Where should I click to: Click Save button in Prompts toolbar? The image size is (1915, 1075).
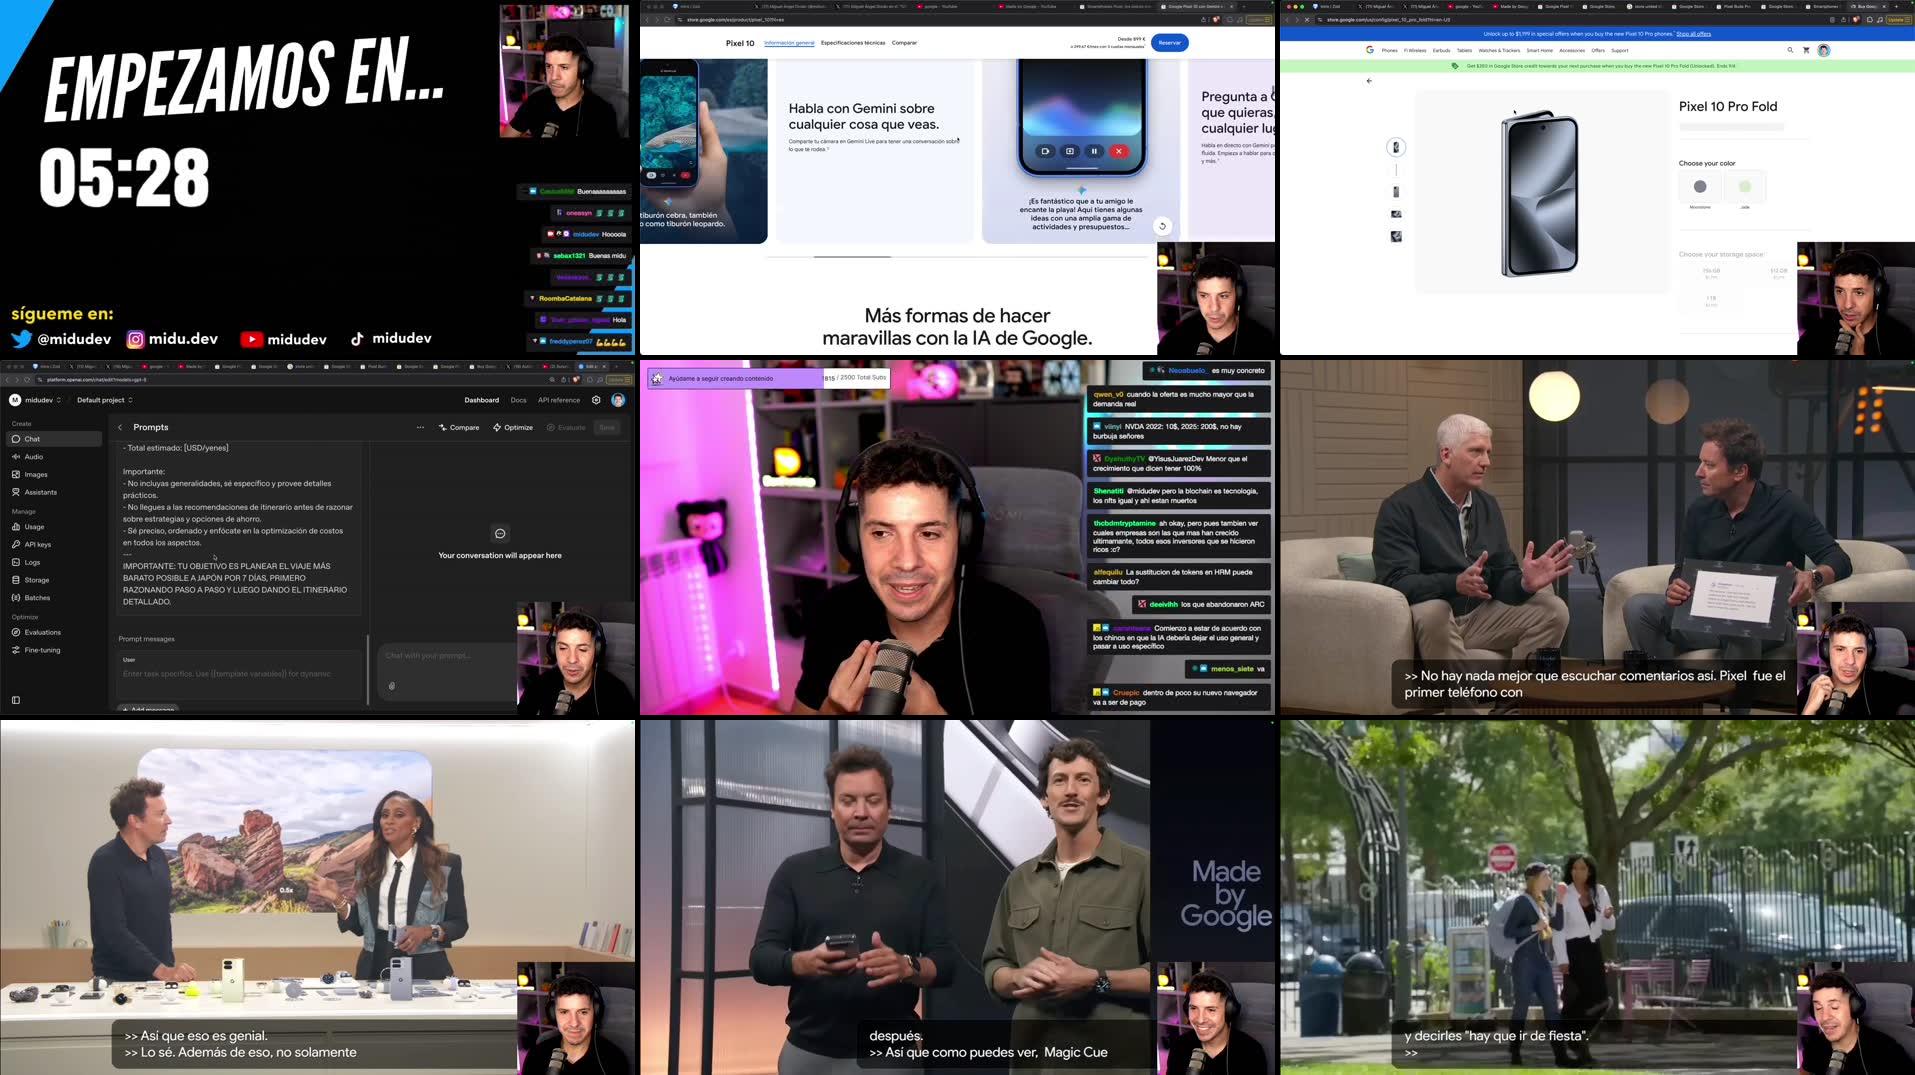[x=606, y=428]
